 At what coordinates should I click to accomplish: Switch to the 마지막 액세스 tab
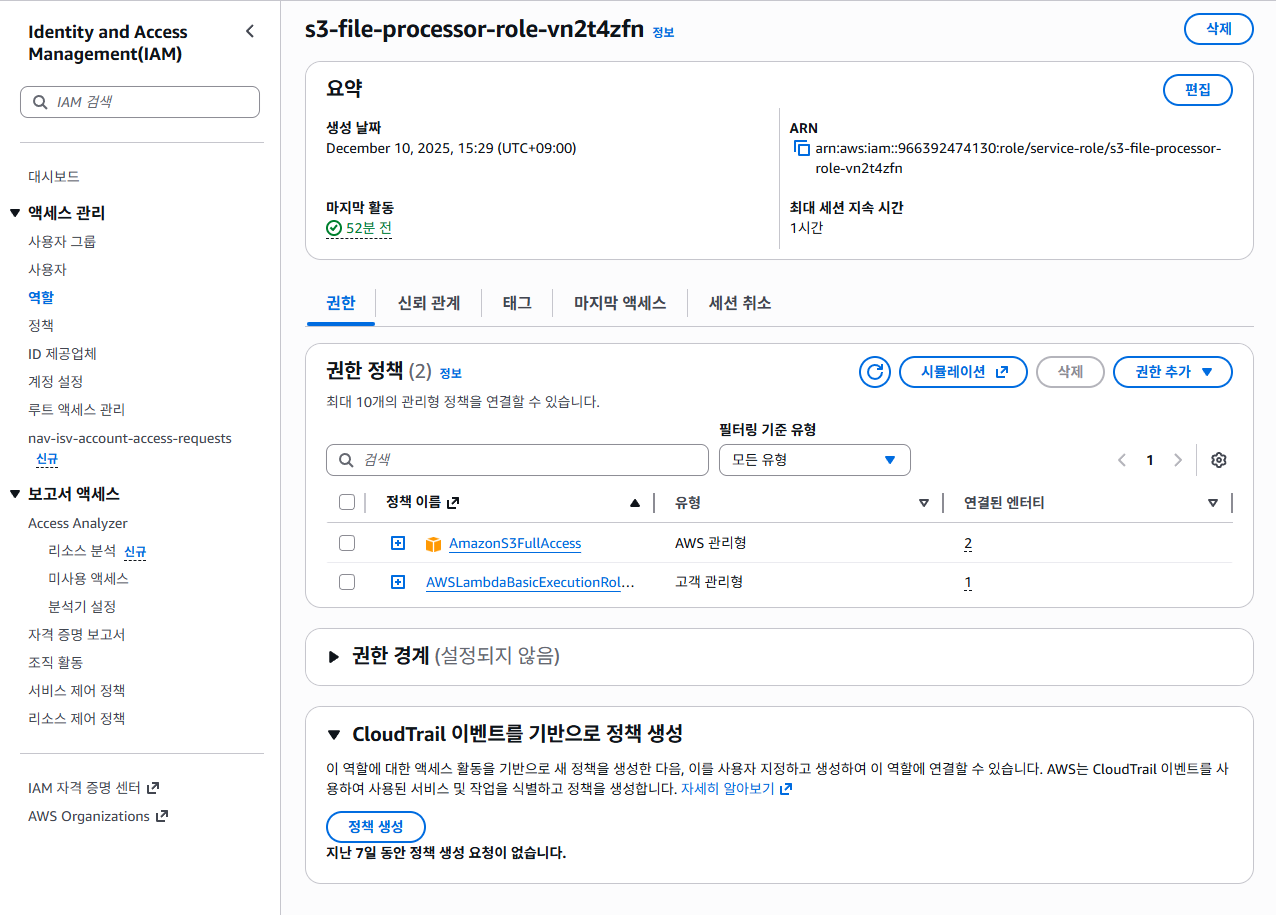coord(620,303)
